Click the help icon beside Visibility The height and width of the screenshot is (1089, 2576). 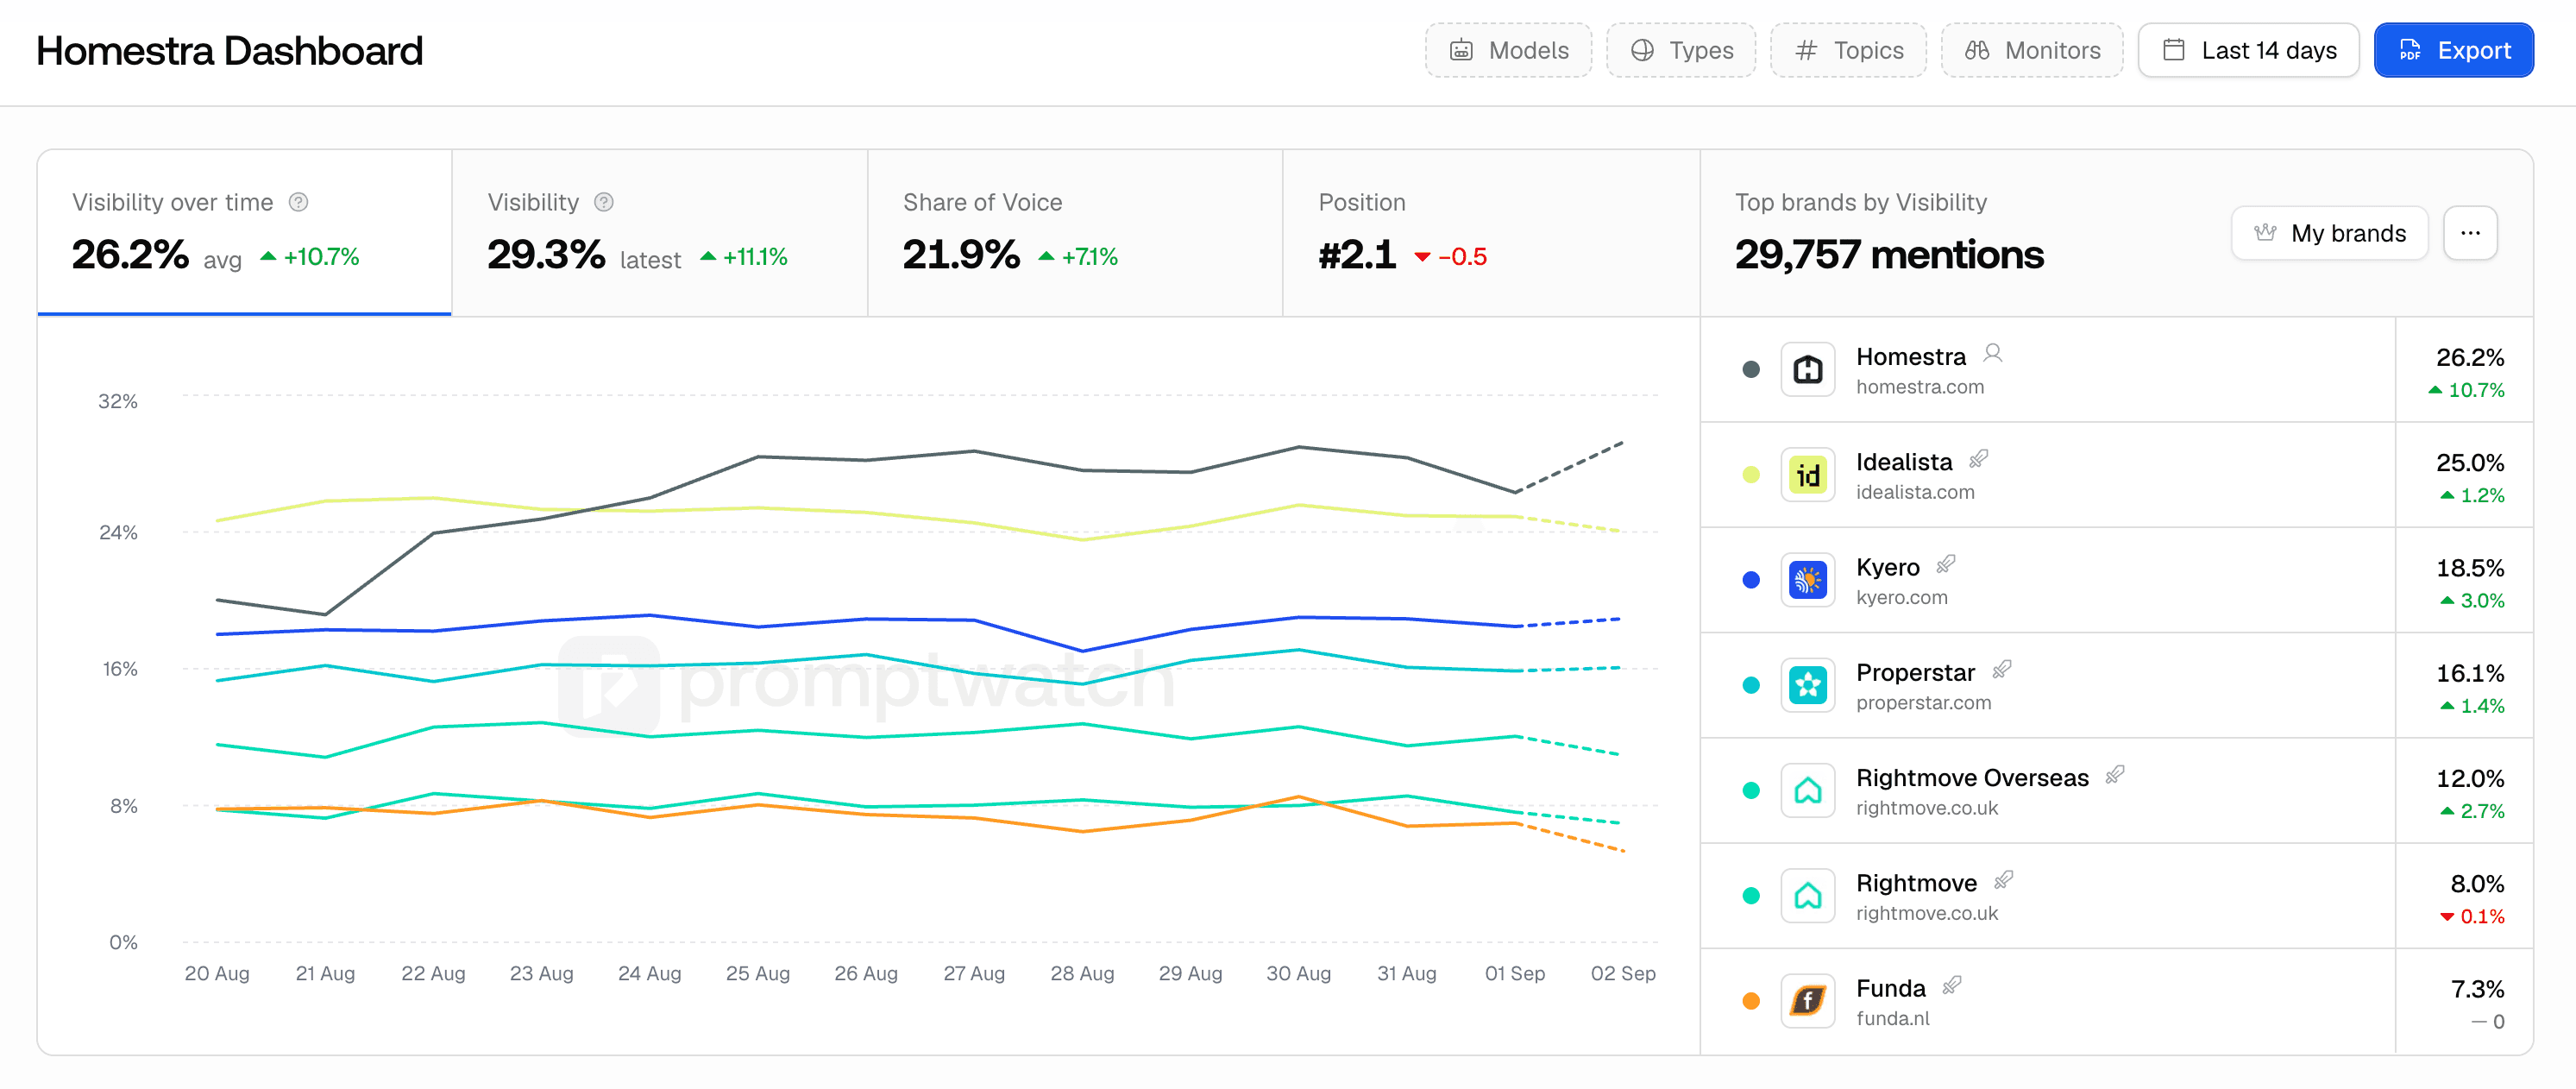coord(603,202)
